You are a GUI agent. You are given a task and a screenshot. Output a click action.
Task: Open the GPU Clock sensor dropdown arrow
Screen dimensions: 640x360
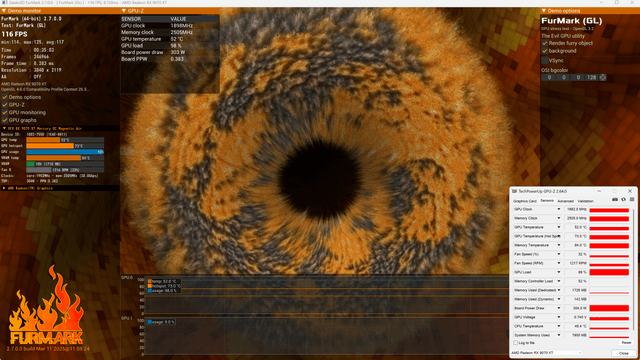point(559,209)
